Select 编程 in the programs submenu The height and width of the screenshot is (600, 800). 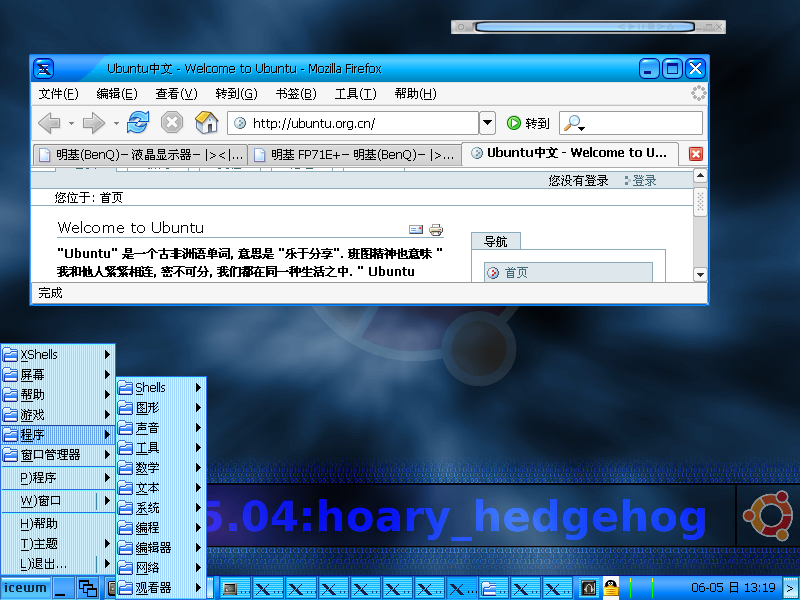161,528
